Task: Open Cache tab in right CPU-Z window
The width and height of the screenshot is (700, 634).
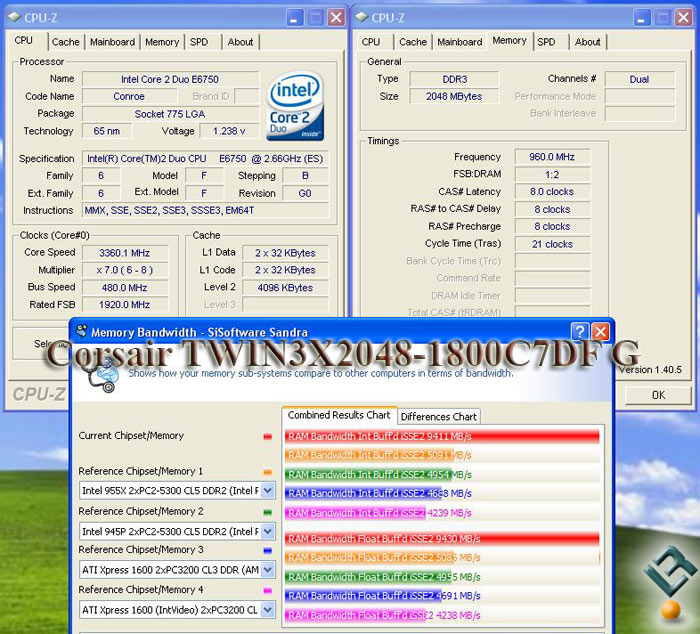Action: pyautogui.click(x=413, y=42)
